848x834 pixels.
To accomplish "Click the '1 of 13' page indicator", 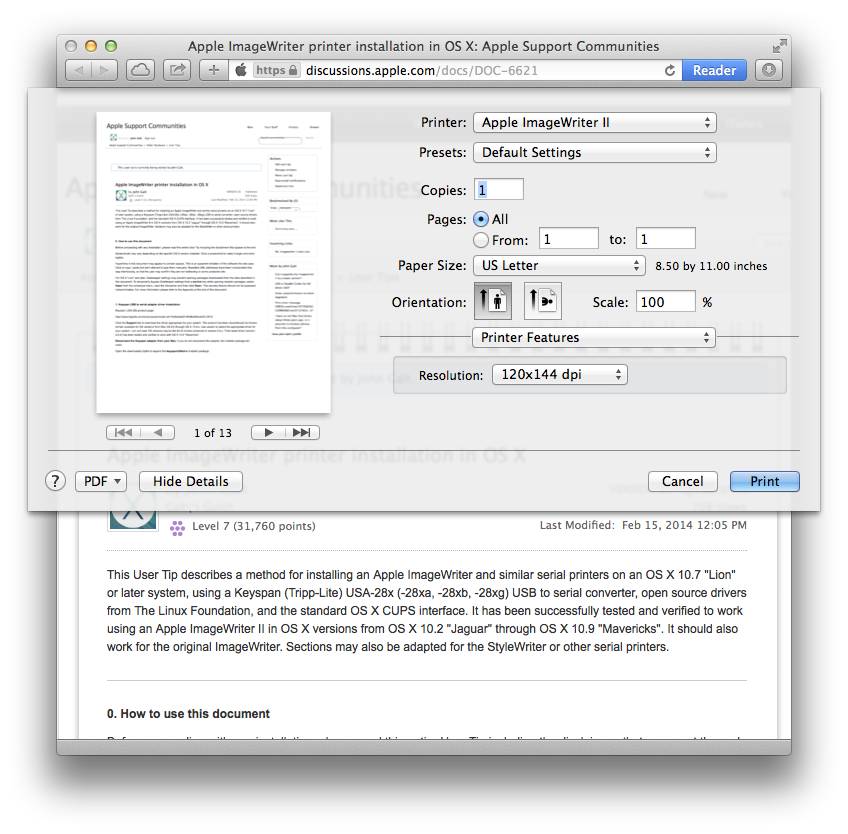I will coord(213,433).
